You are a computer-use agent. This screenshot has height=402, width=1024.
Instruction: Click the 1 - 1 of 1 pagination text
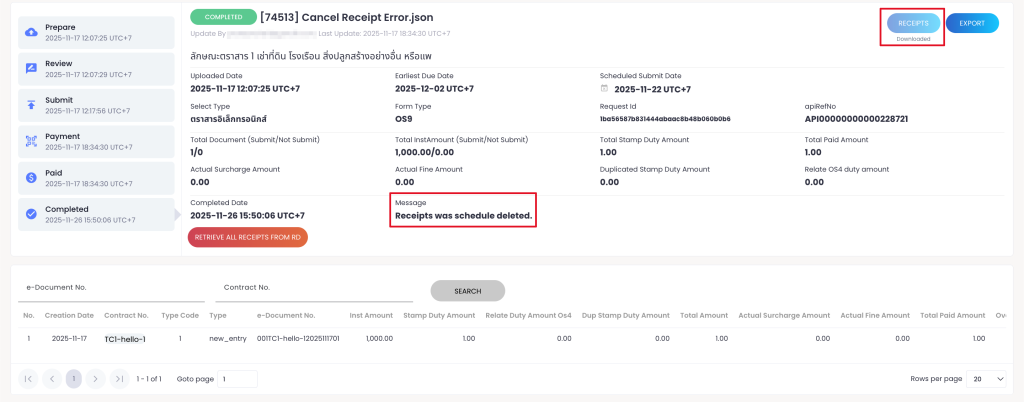click(149, 379)
